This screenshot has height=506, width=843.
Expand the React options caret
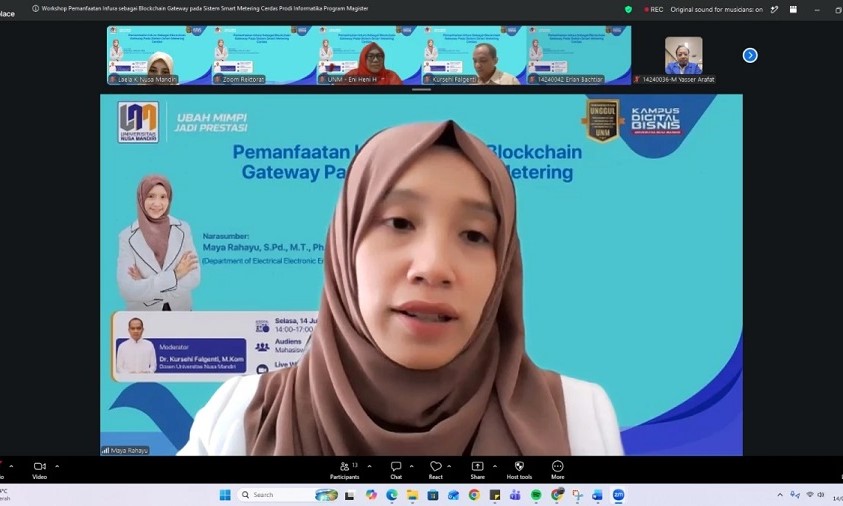pos(449,466)
